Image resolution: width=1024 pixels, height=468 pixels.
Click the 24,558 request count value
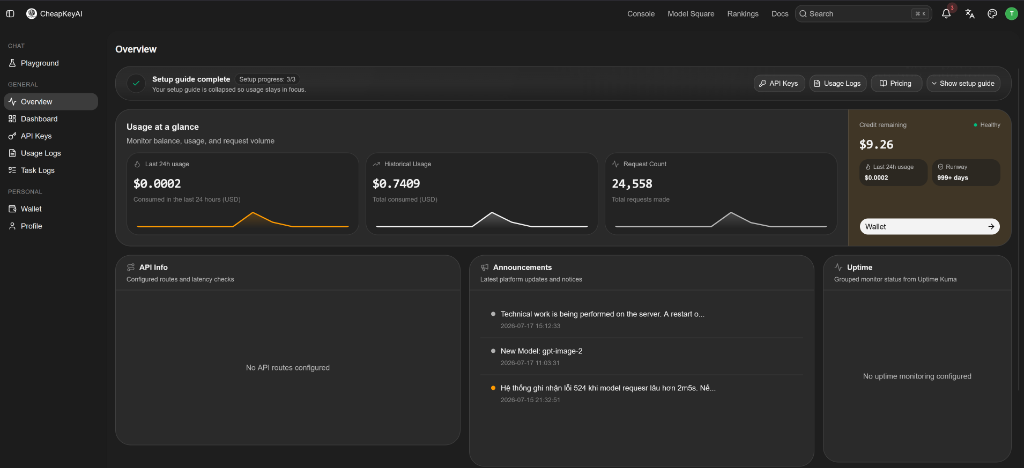(632, 184)
